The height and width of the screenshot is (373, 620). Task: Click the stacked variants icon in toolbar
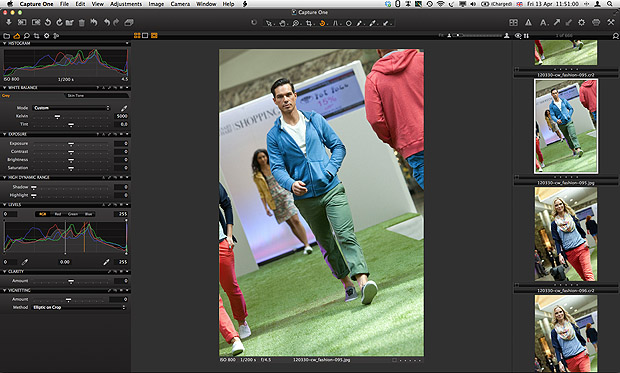[129, 23]
